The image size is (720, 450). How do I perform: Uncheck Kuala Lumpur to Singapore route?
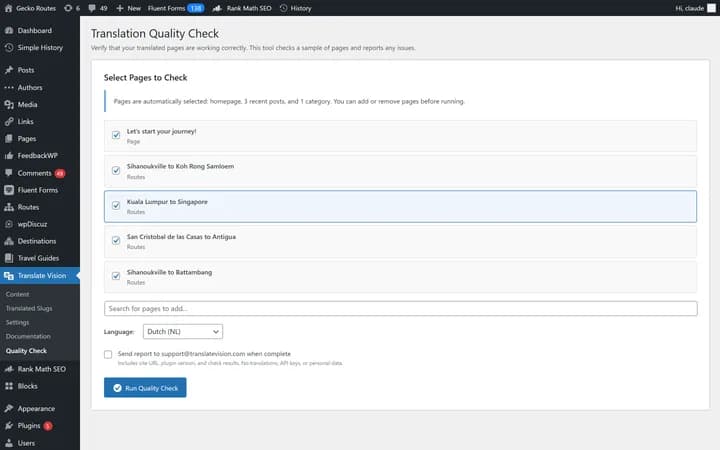(x=116, y=205)
